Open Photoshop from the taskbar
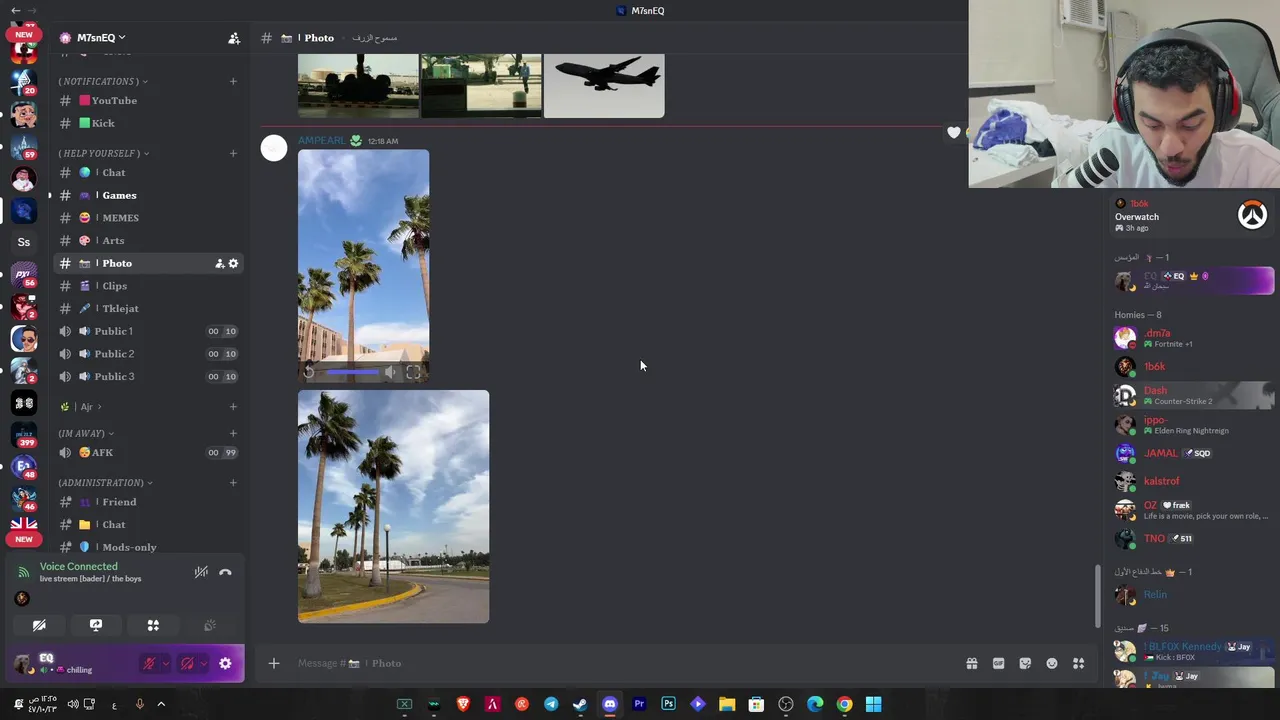Screen dimensions: 1280x720 [x=668, y=705]
